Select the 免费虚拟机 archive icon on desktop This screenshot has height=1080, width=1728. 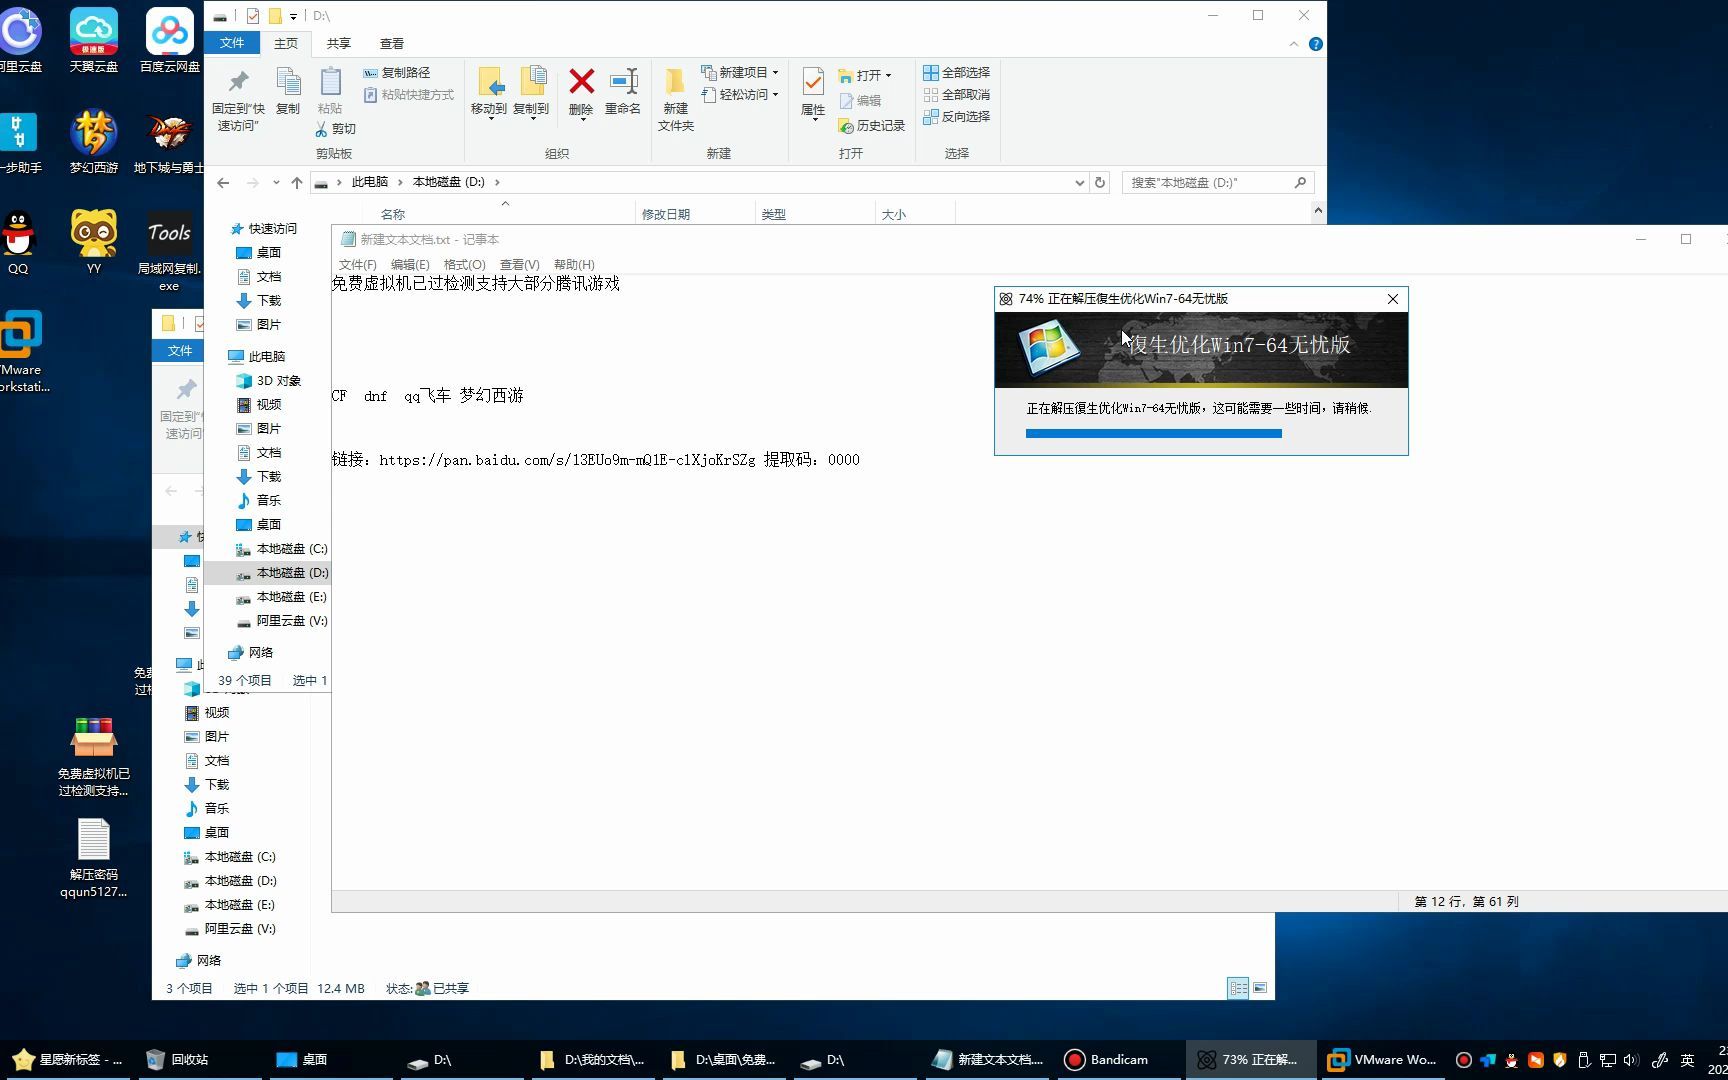coord(94,757)
